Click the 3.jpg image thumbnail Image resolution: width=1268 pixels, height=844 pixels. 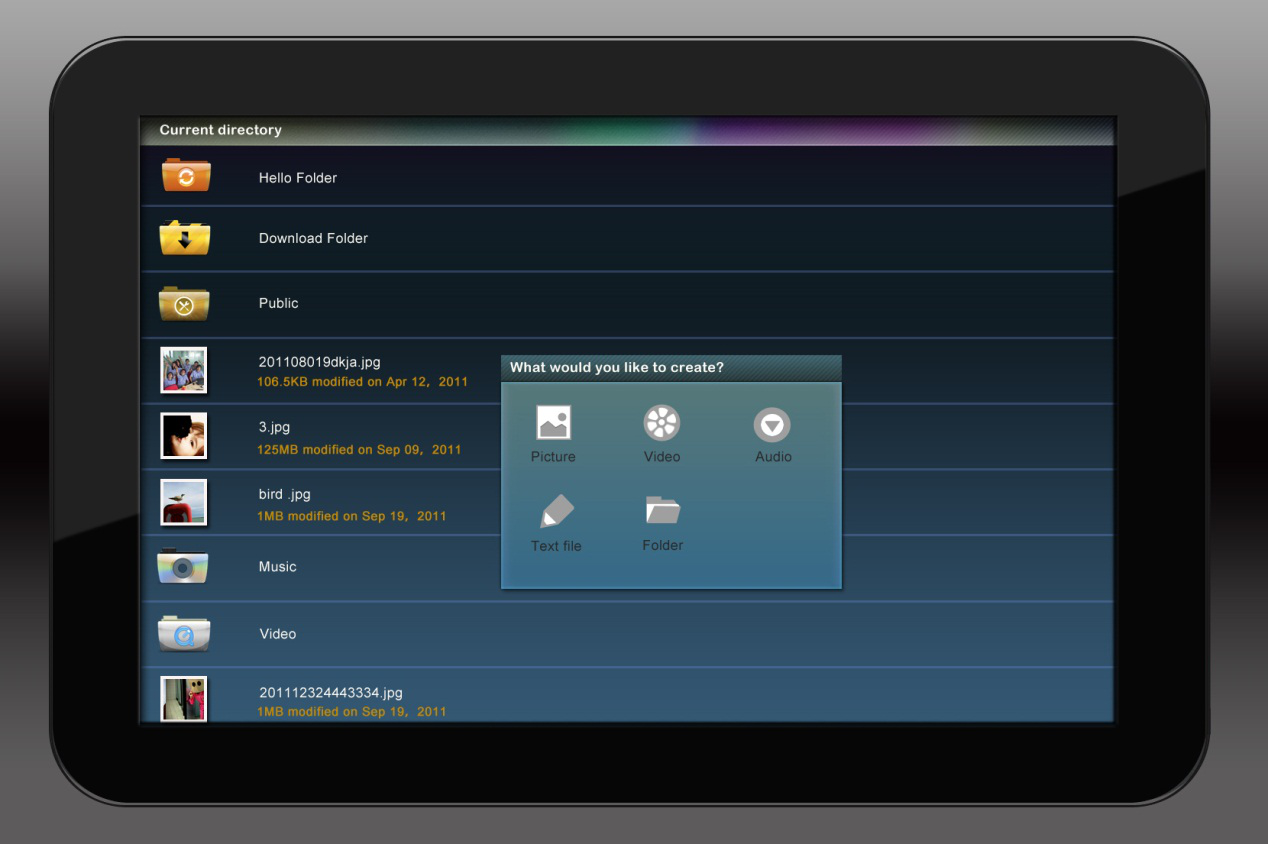(184, 436)
